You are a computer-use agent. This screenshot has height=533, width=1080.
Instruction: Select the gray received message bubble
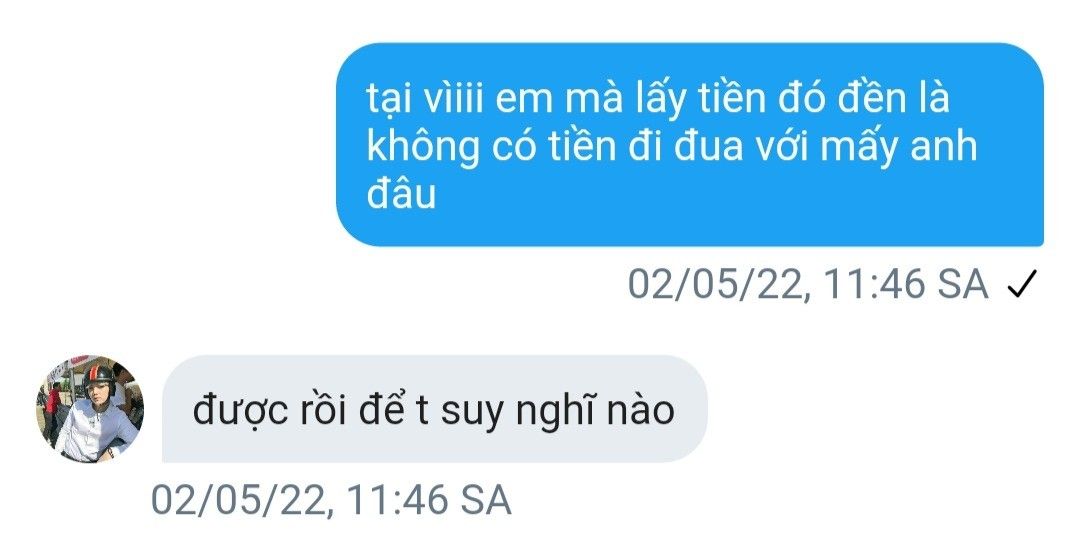click(435, 409)
